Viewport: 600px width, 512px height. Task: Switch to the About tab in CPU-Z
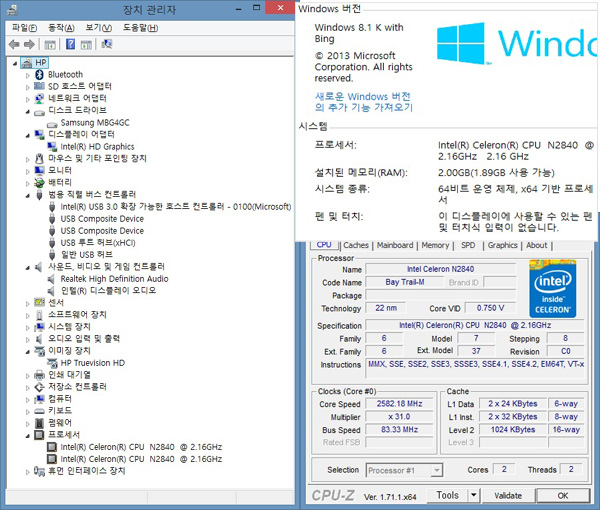[x=536, y=245]
